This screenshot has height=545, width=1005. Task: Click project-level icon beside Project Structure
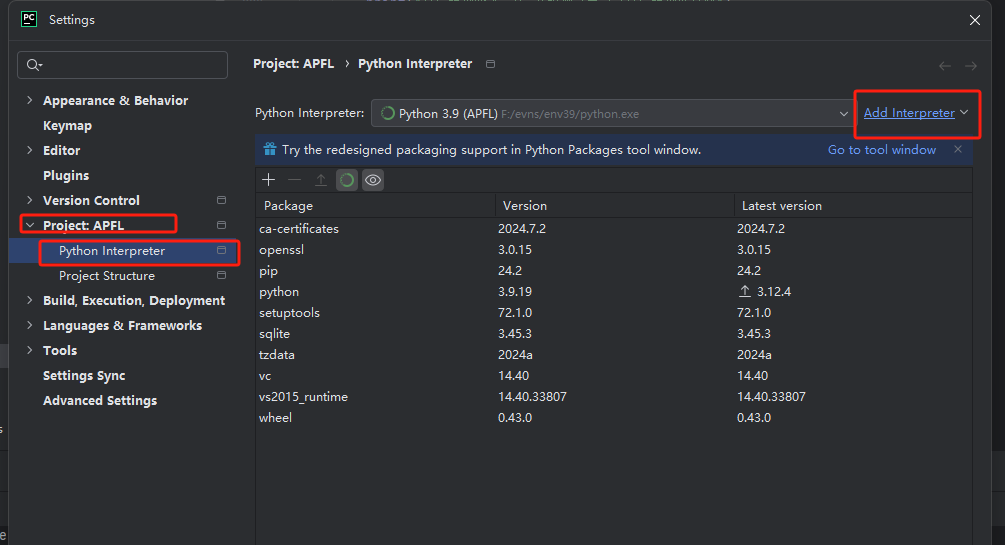click(221, 275)
